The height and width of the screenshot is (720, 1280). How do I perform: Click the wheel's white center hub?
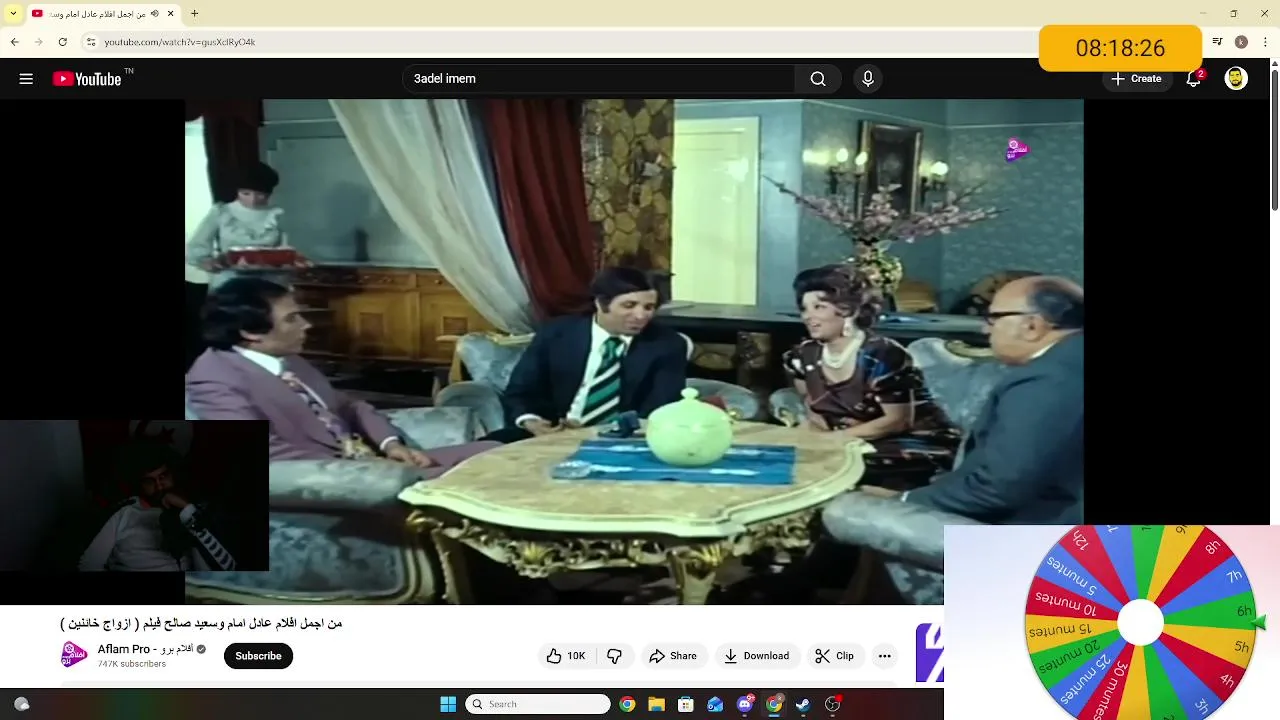coord(1140,624)
